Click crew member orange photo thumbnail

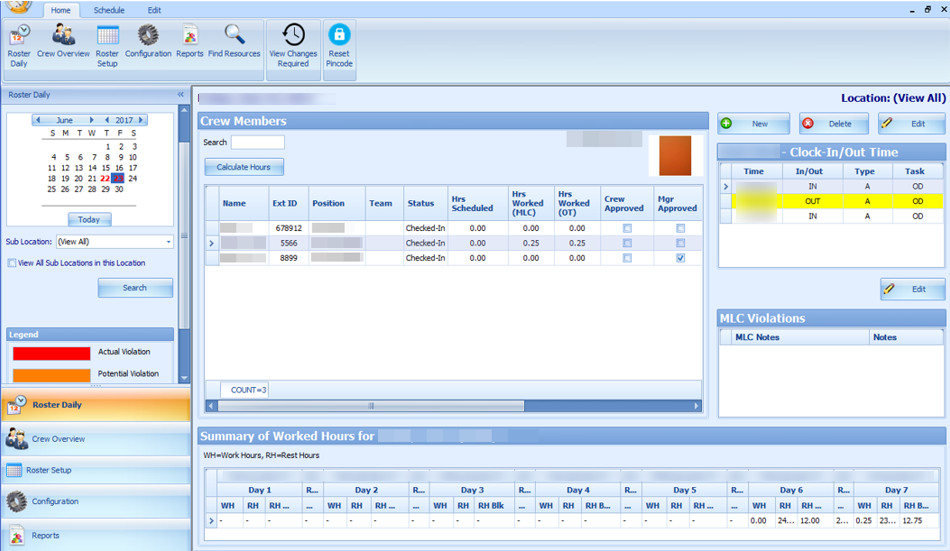675,156
